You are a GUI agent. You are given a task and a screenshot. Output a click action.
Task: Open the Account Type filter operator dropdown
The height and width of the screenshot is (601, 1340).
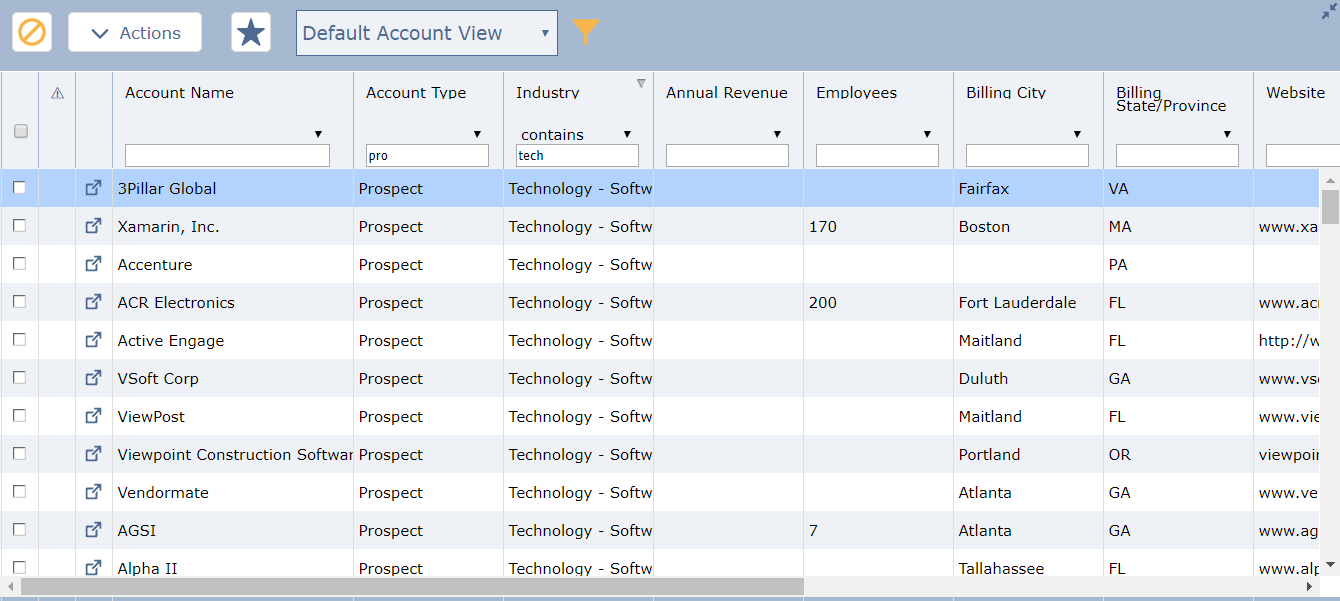coord(477,133)
